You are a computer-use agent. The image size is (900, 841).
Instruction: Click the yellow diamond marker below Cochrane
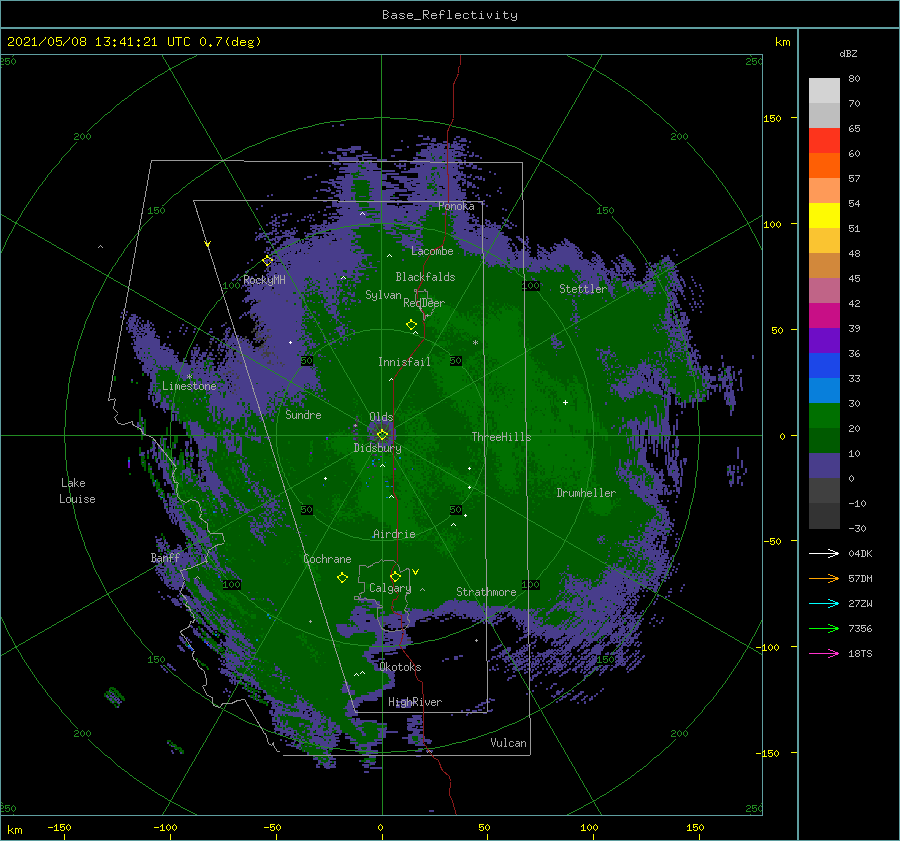point(342,578)
